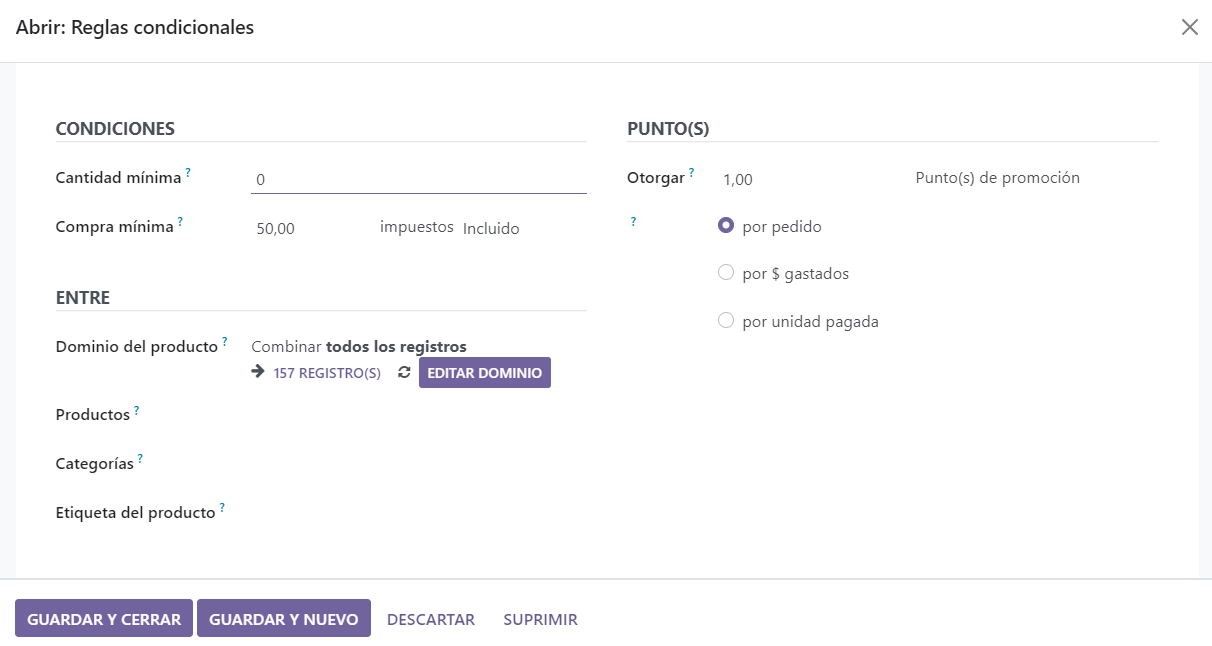Image resolution: width=1212 pixels, height=646 pixels.
Task: Click DESCARTAR to discard changes
Action: [x=430, y=618]
